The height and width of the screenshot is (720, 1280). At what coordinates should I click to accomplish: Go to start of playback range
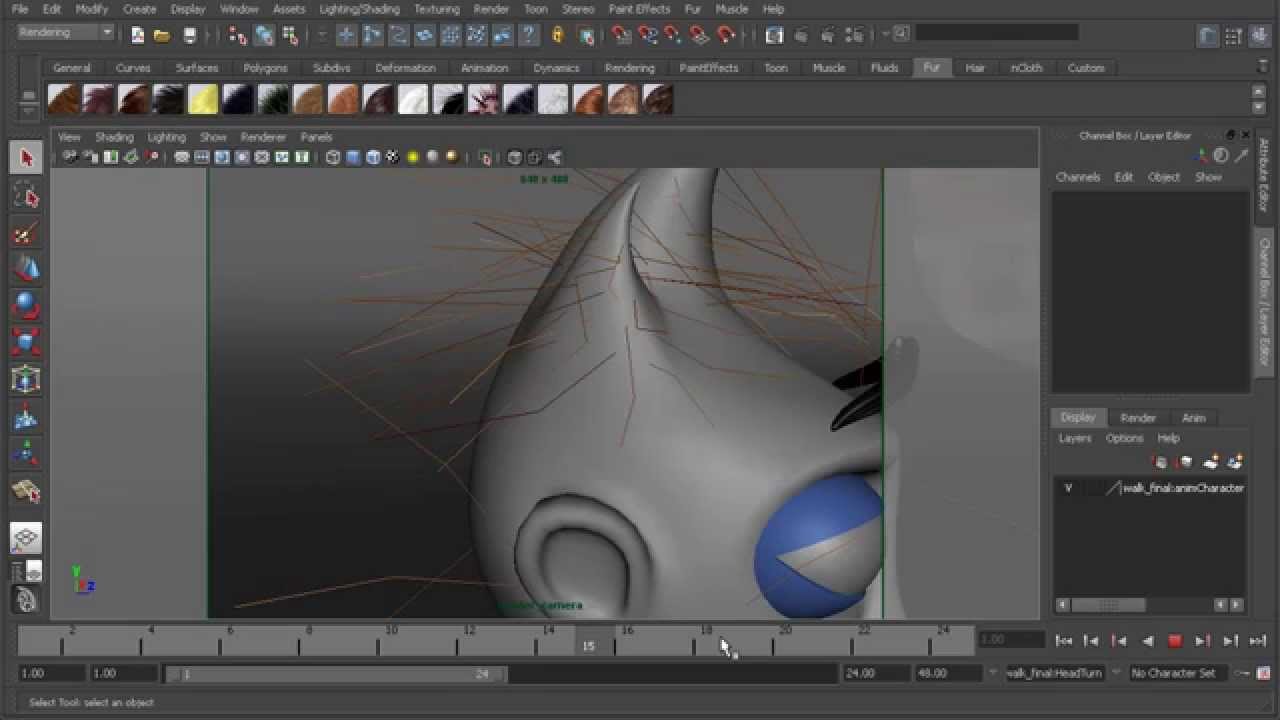[1064, 641]
